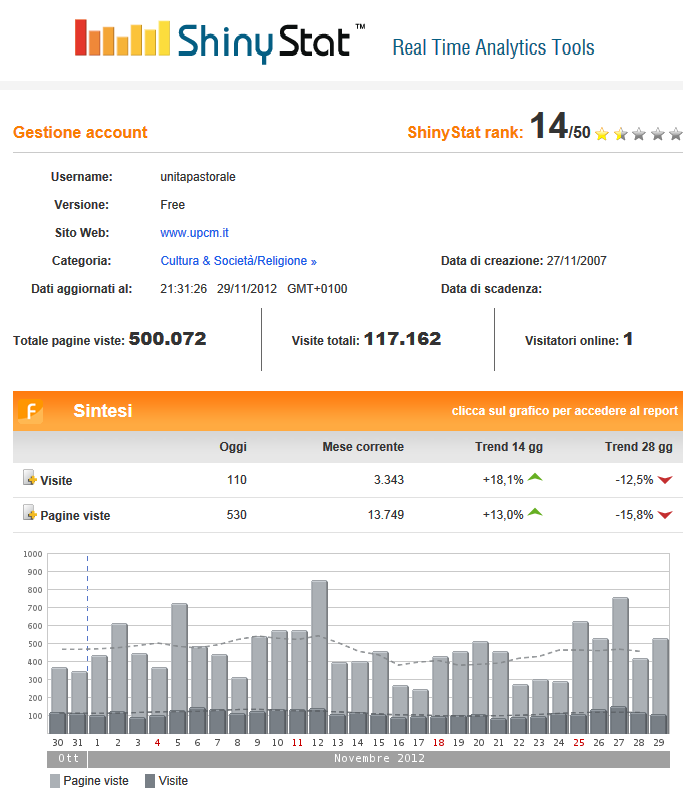697x806 pixels.
Task: Open the Visite report page icon
Action: point(30,478)
